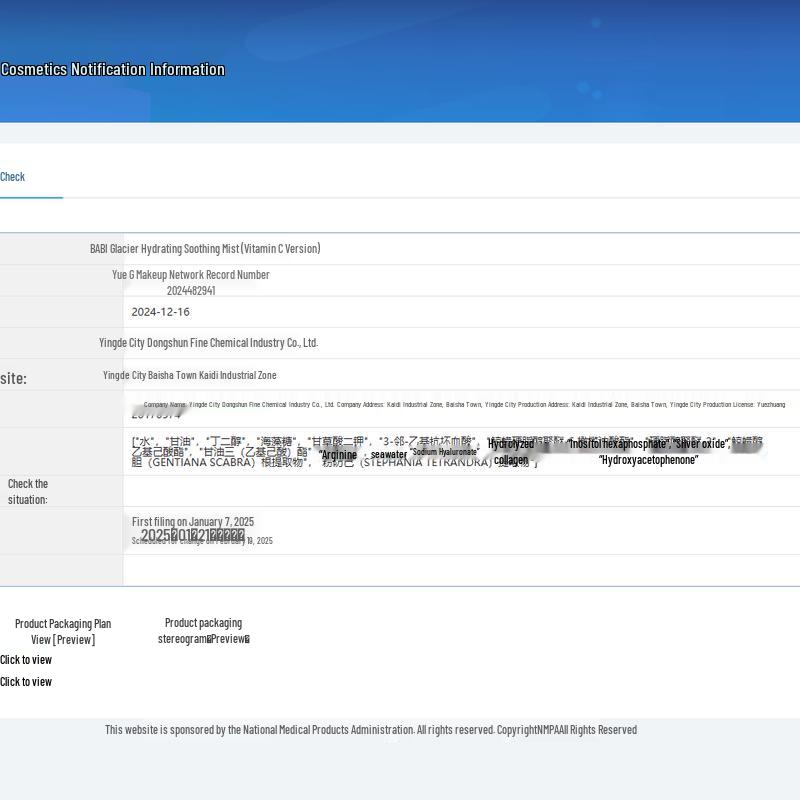Click the Company Name details line

tap(464, 405)
